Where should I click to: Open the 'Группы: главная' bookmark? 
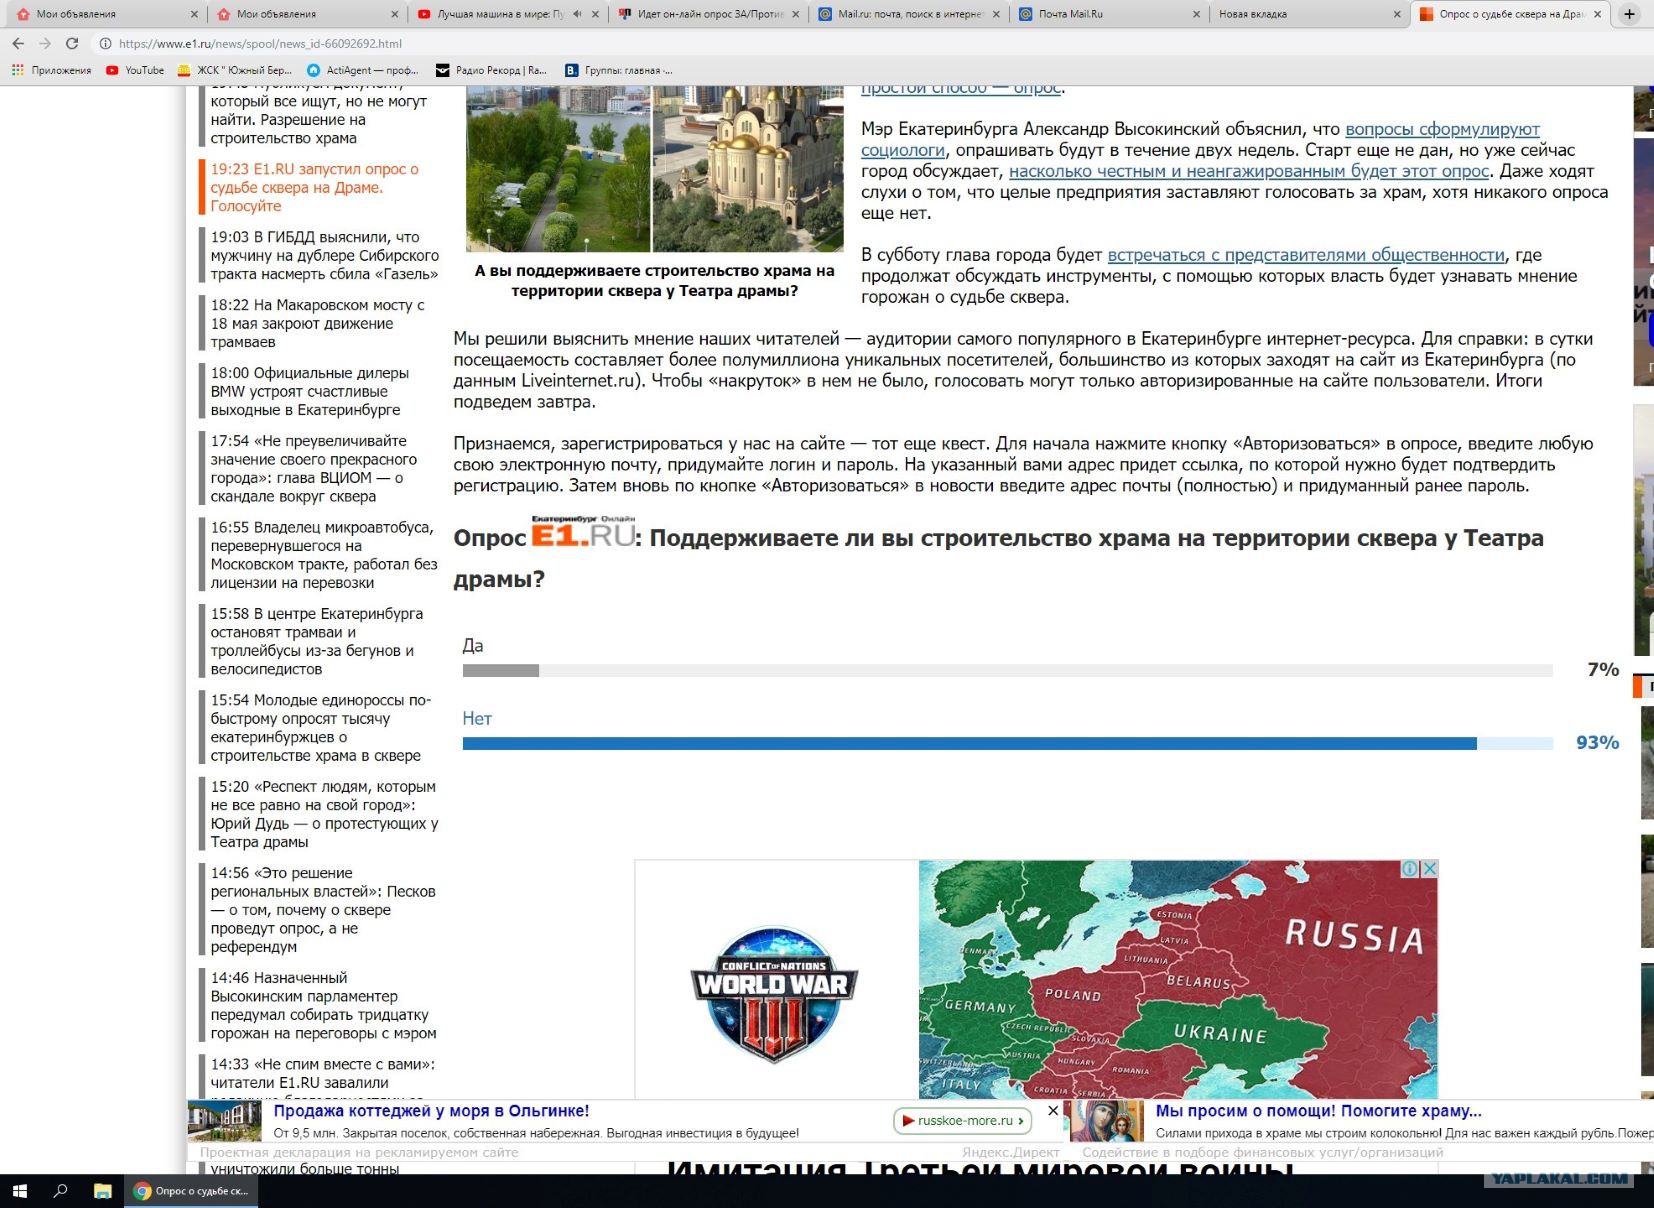618,70
